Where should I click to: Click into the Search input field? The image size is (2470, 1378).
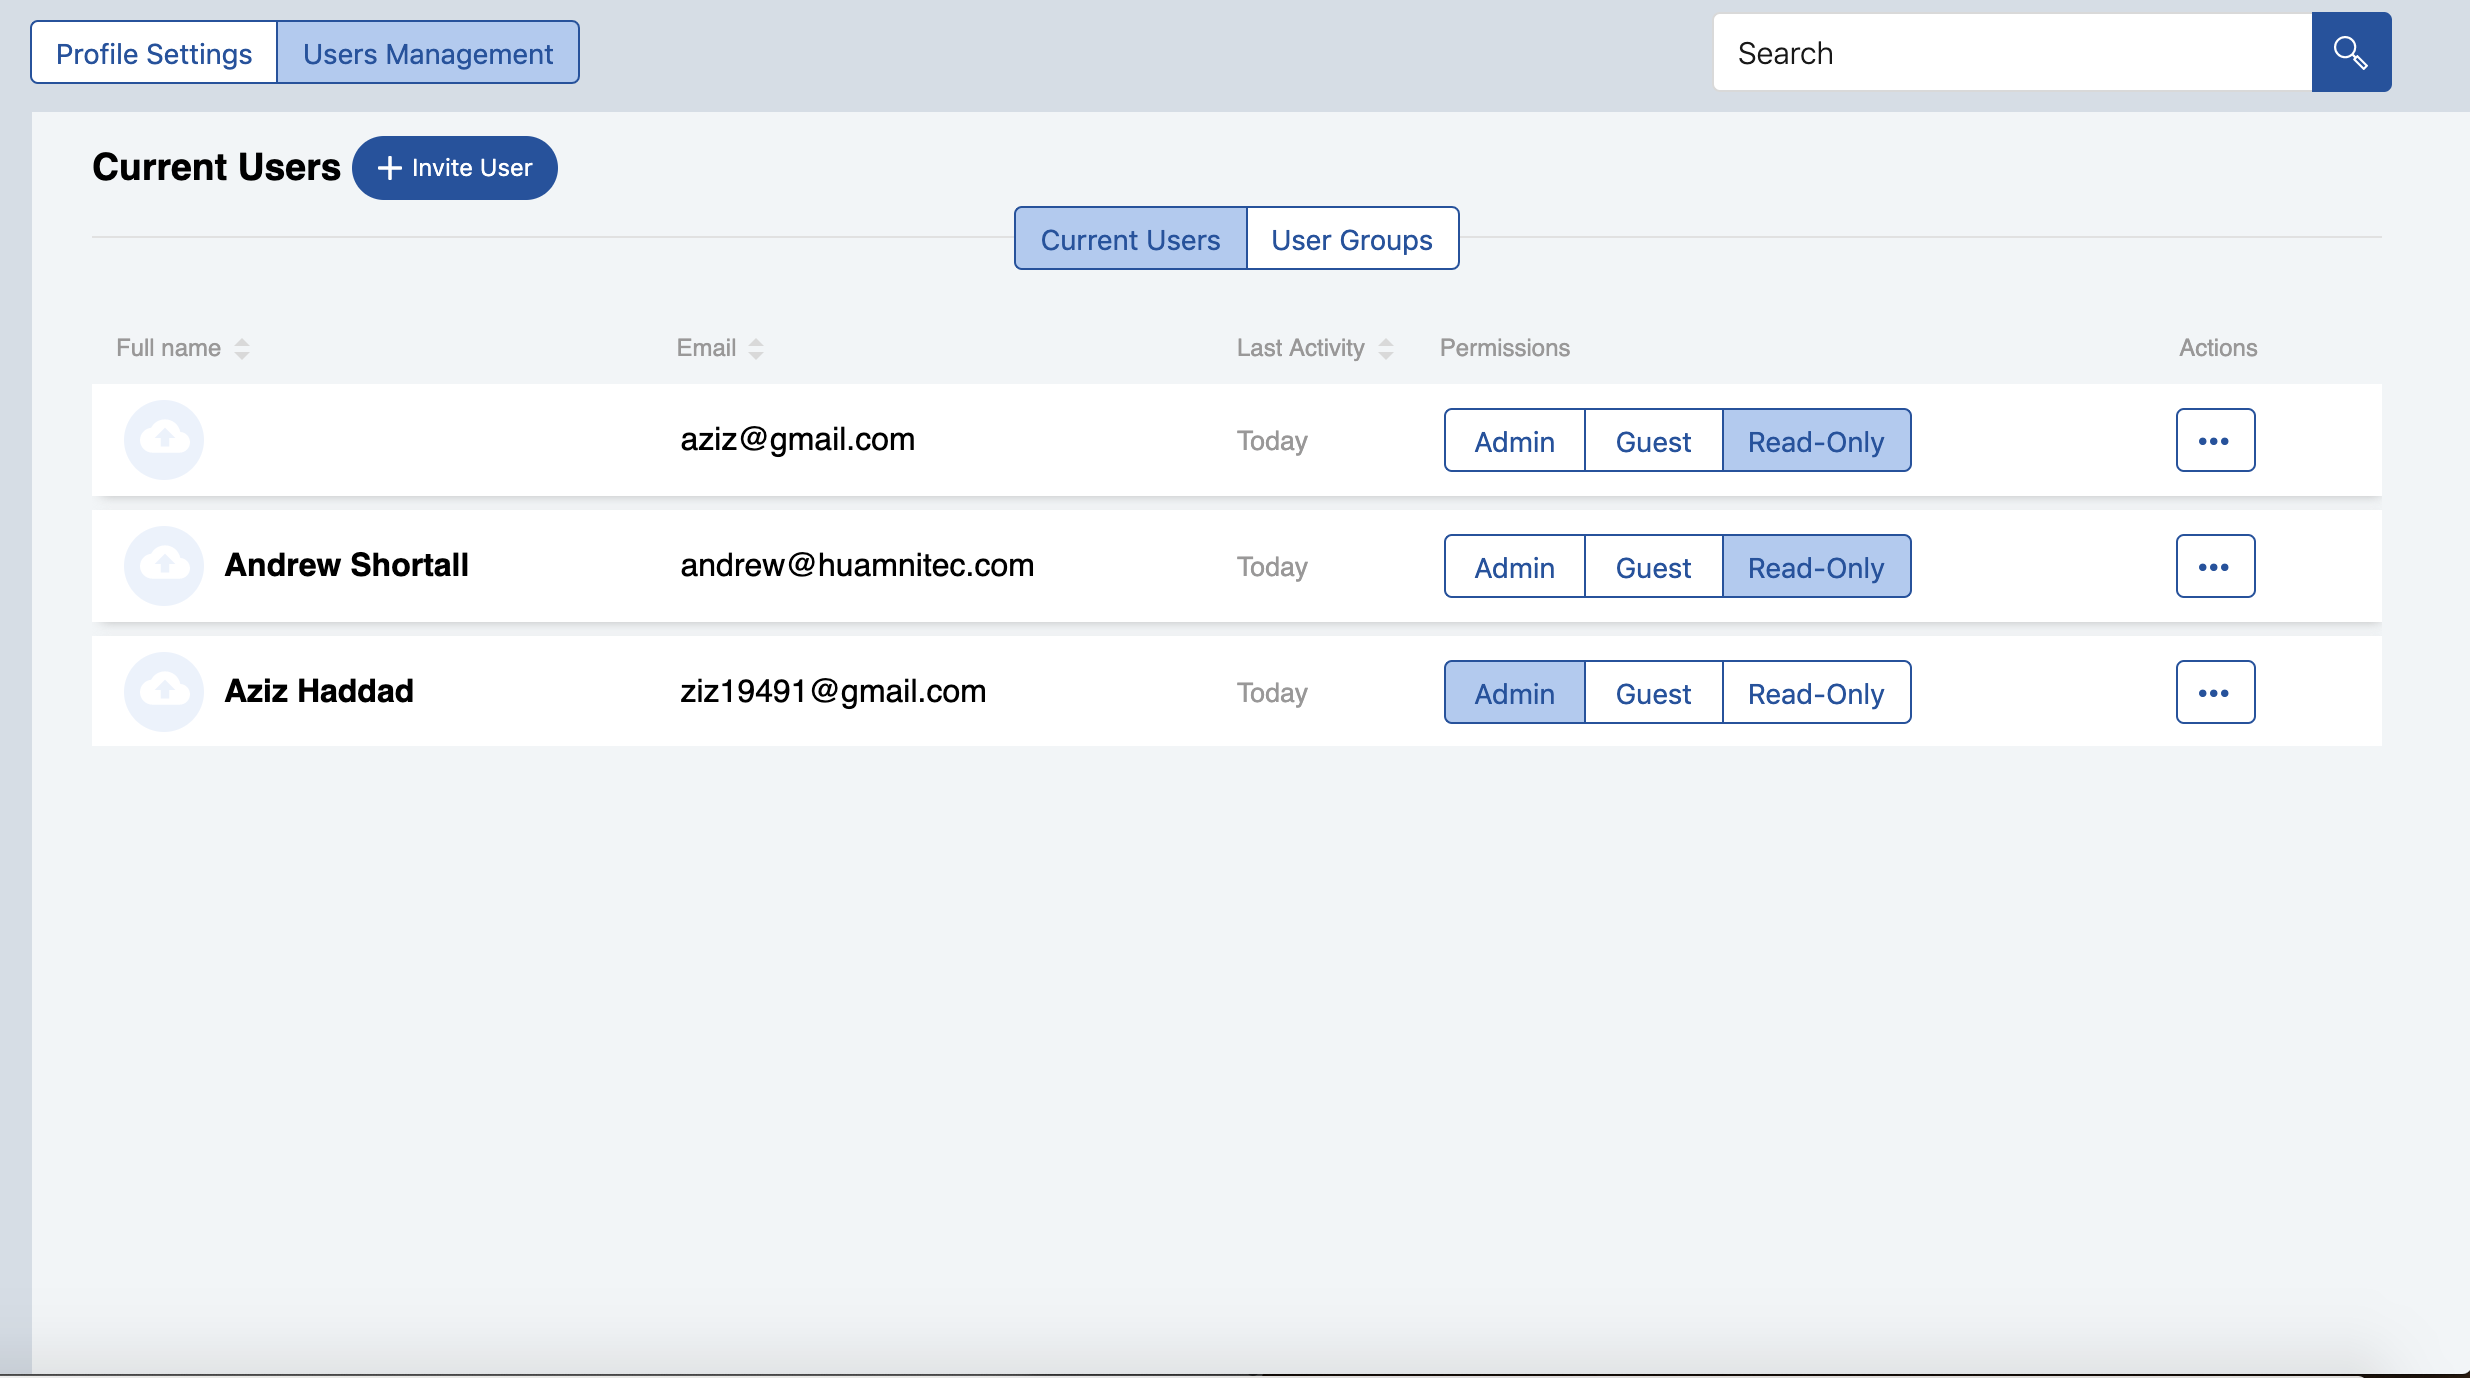click(2010, 53)
